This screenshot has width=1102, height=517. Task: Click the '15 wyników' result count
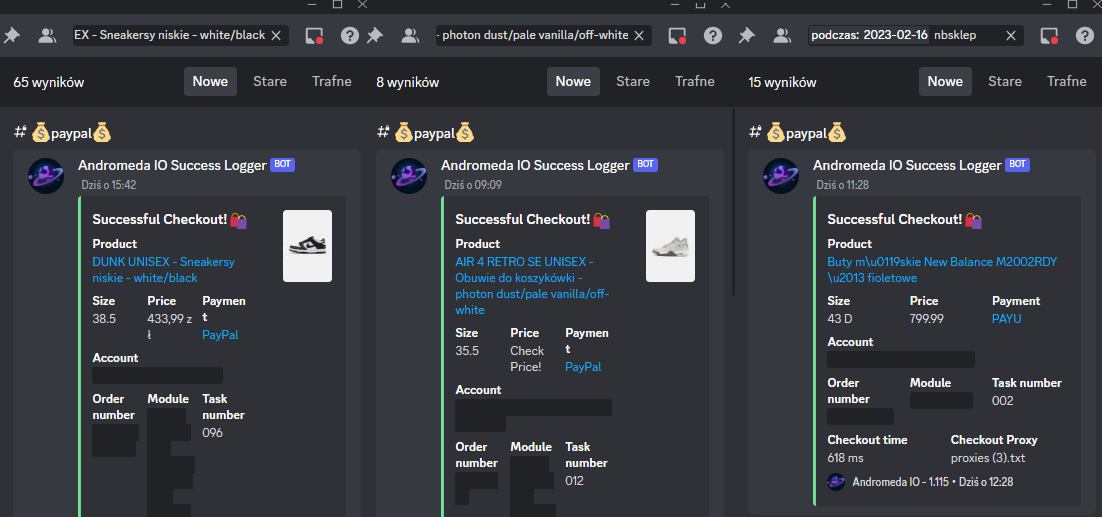click(x=782, y=82)
